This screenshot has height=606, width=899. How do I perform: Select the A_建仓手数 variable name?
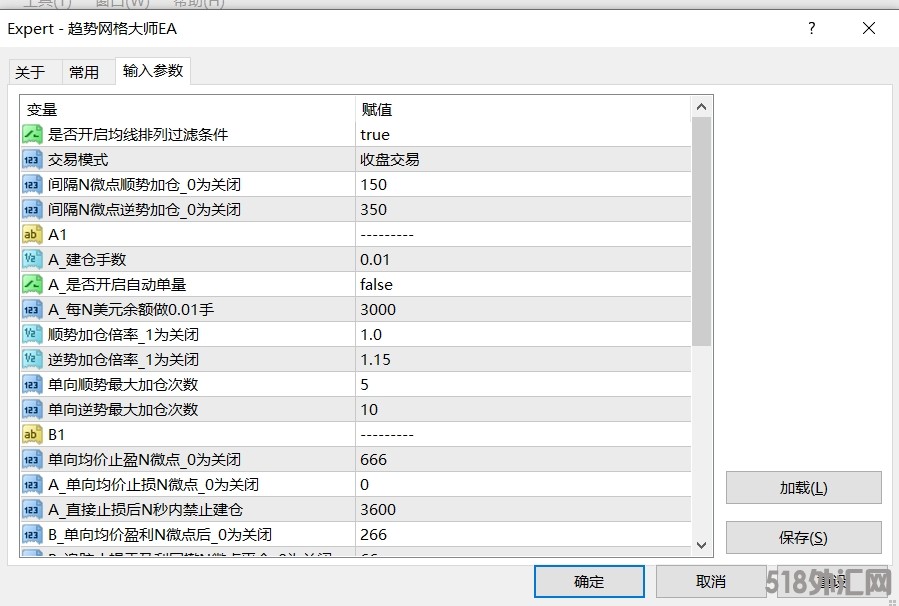pos(87,259)
